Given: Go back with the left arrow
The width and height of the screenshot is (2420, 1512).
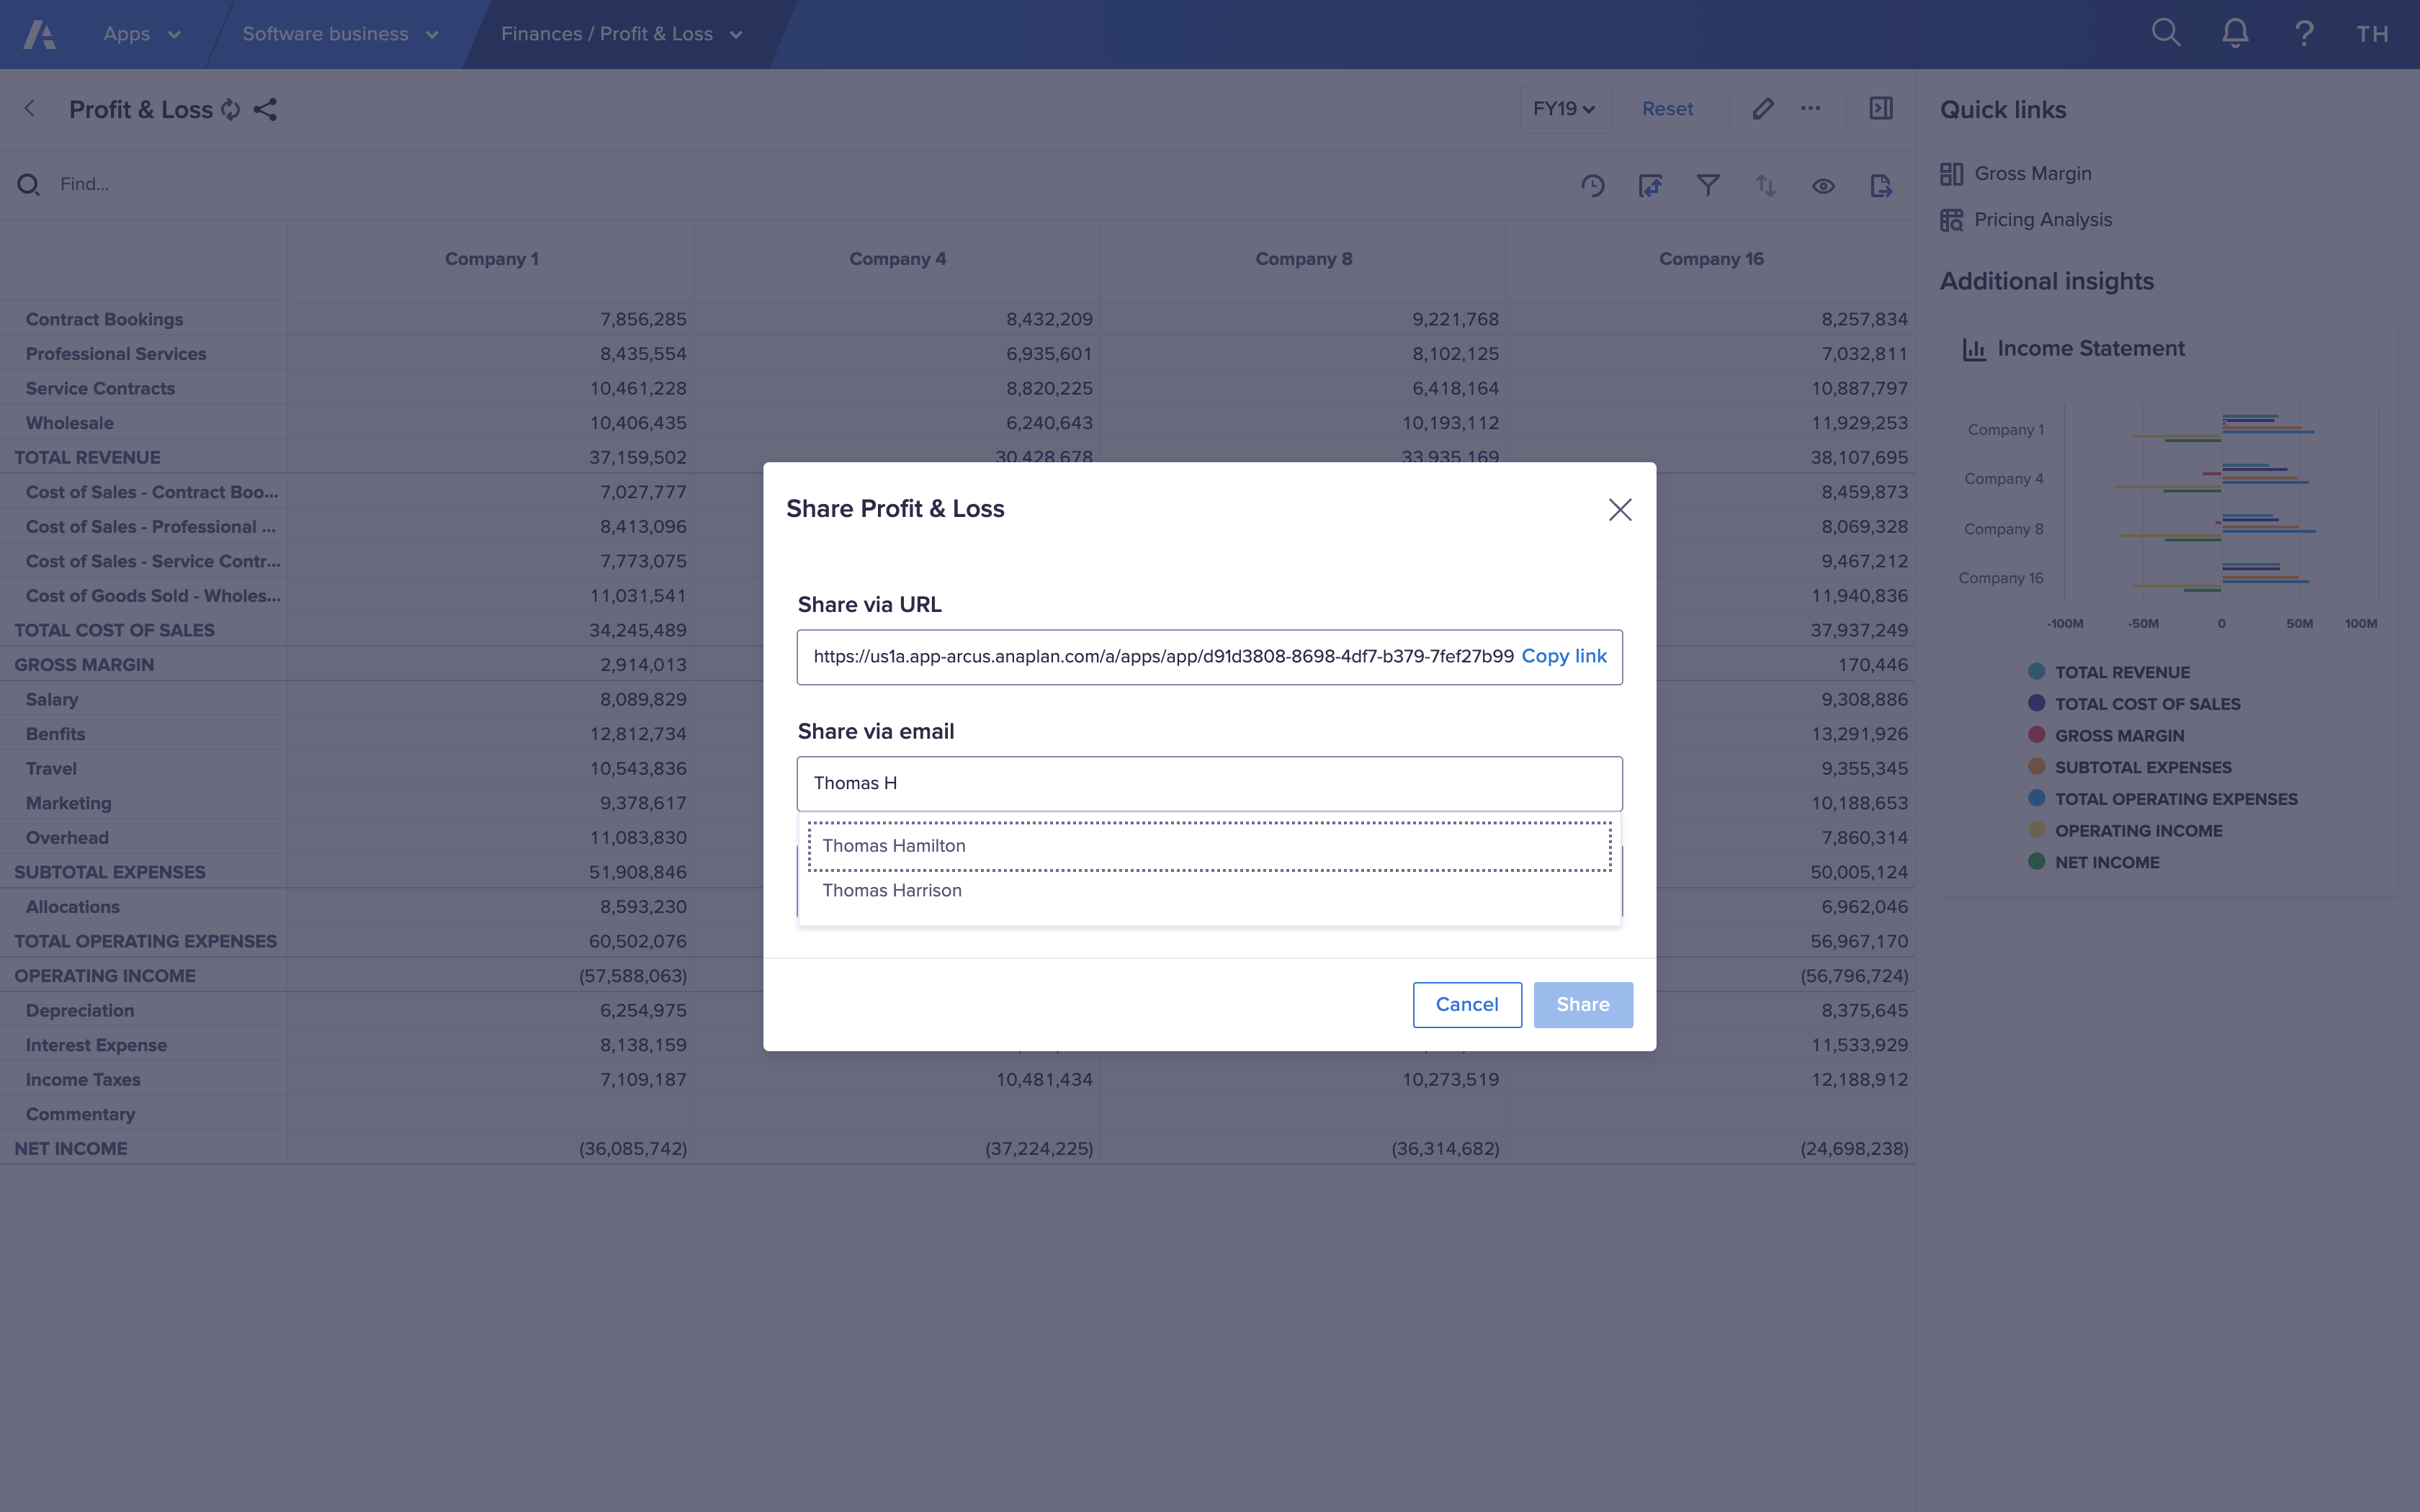Looking at the screenshot, I should tap(30, 108).
